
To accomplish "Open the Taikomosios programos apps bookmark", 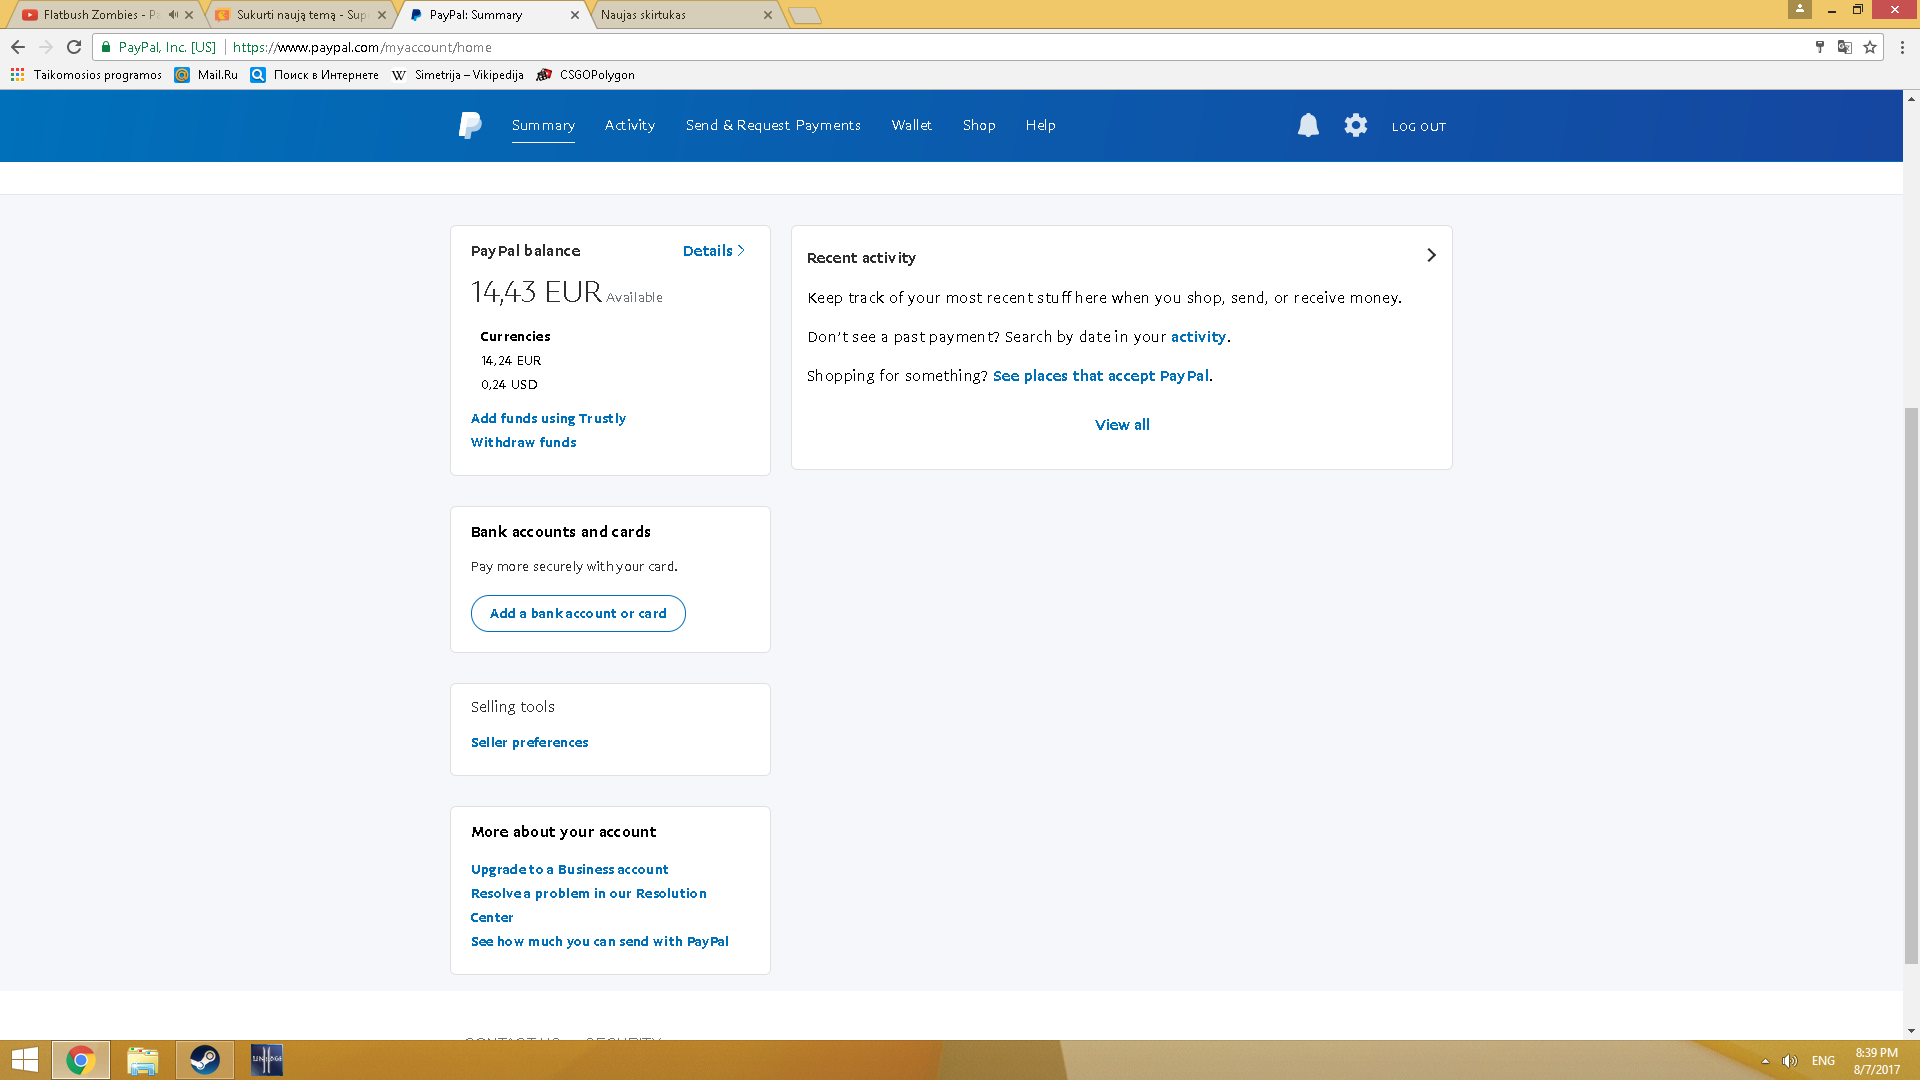I will [86, 75].
